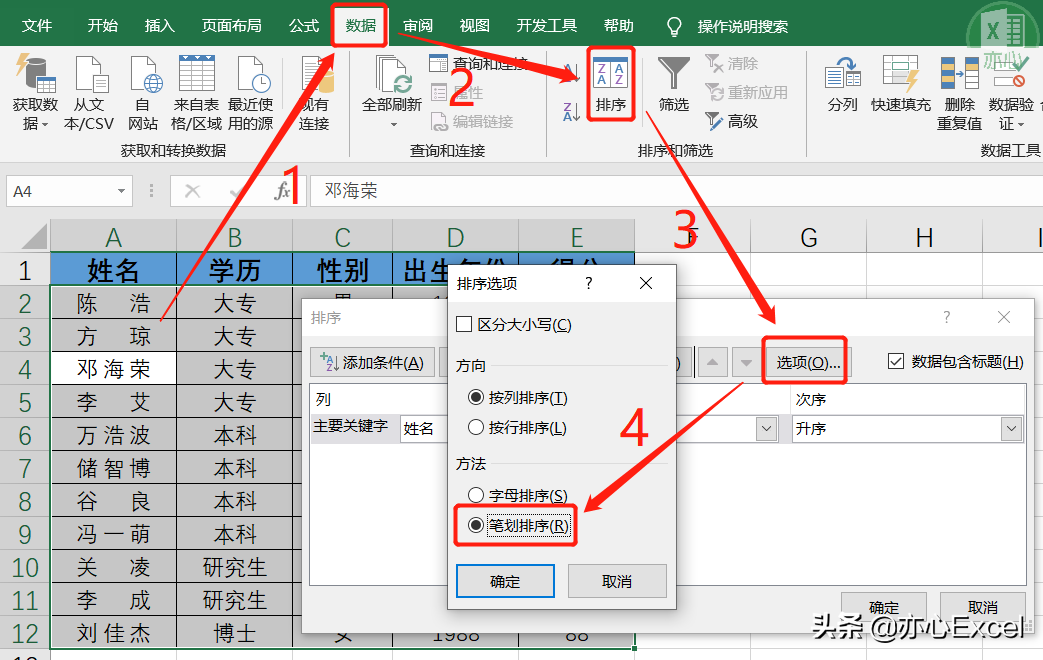Screen dimensions: 1043x660
Task: Switch to the 审阅 tab
Action: (418, 26)
